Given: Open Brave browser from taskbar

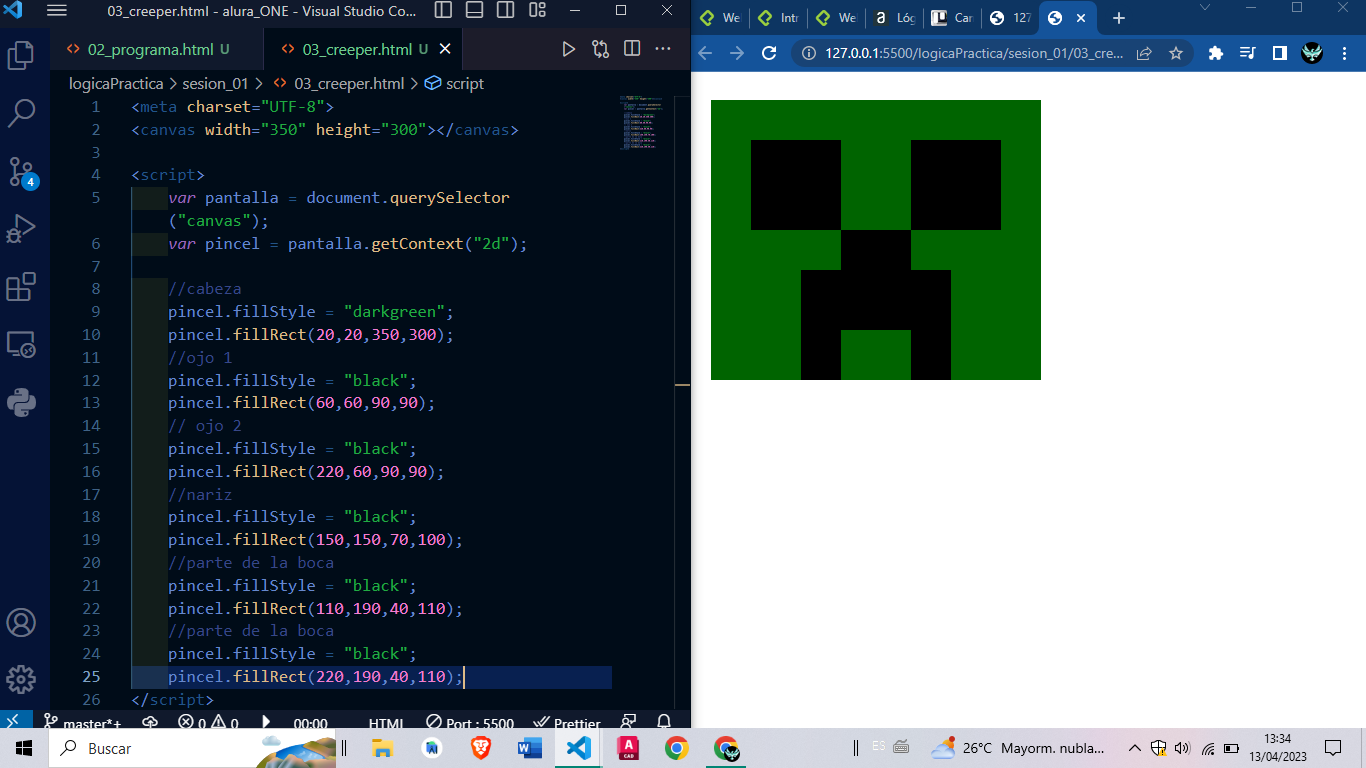Looking at the screenshot, I should pyautogui.click(x=481, y=748).
